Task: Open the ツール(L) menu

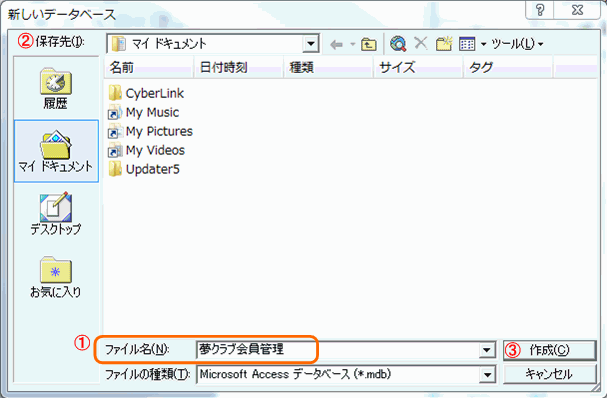Action: point(517,44)
